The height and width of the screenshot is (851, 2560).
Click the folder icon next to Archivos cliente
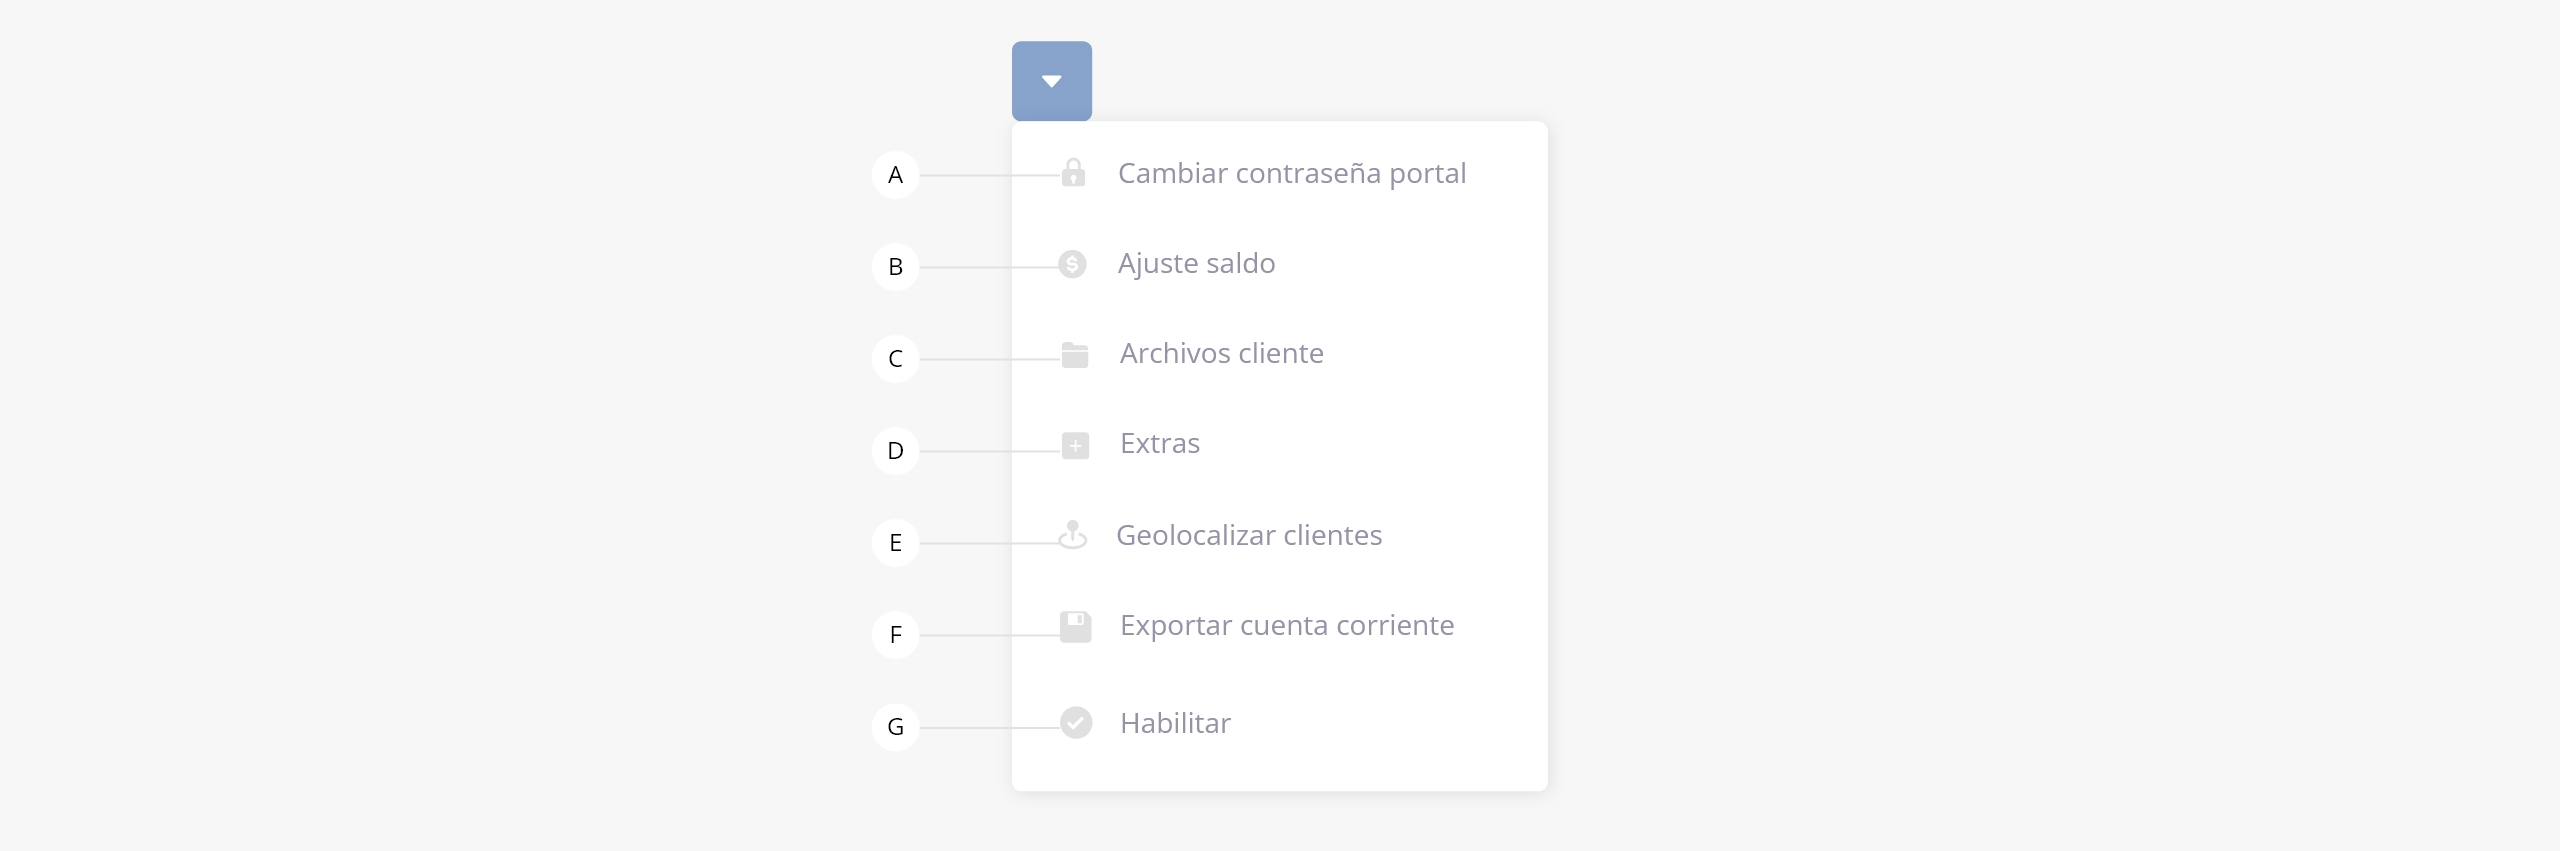[x=1075, y=355]
